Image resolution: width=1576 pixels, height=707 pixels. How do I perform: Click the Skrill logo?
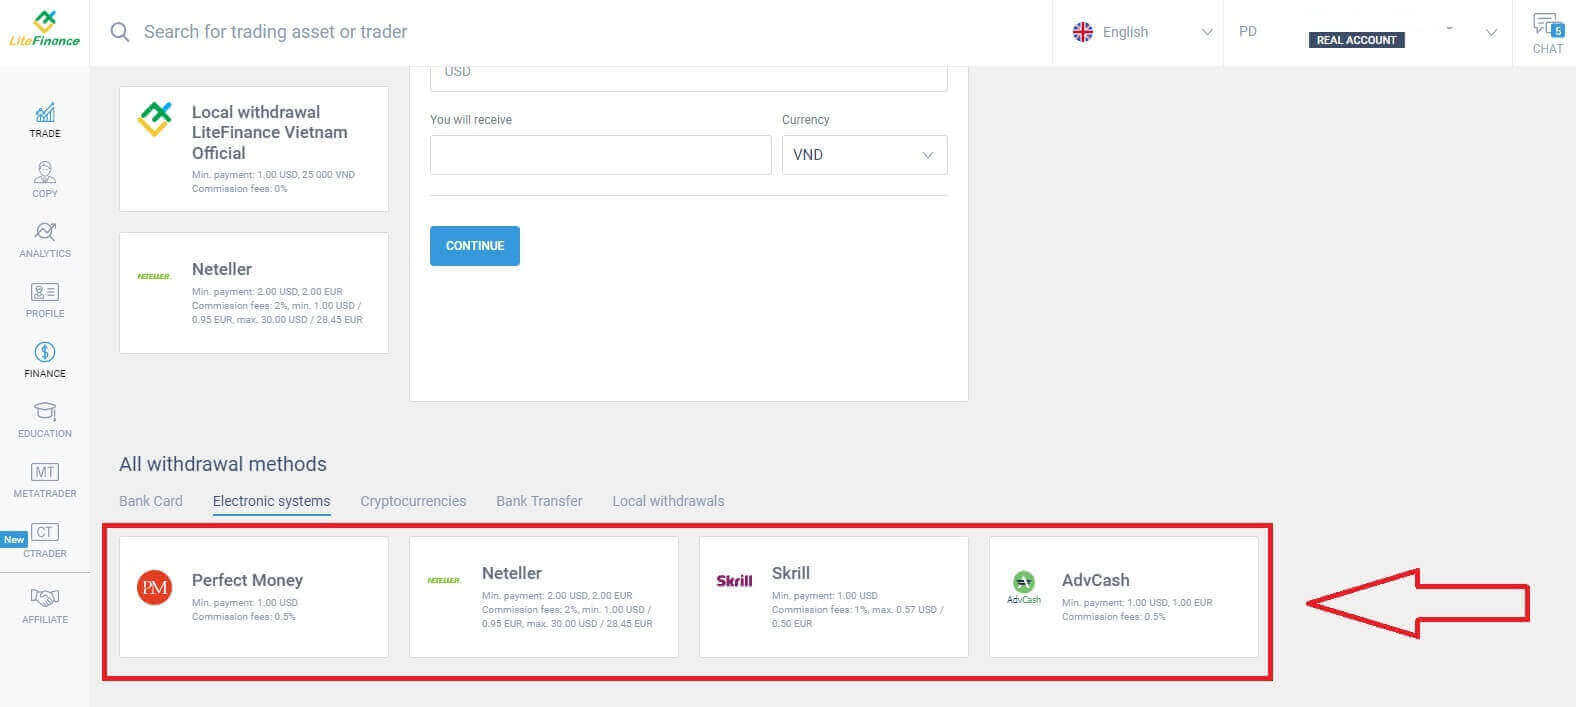tap(734, 580)
